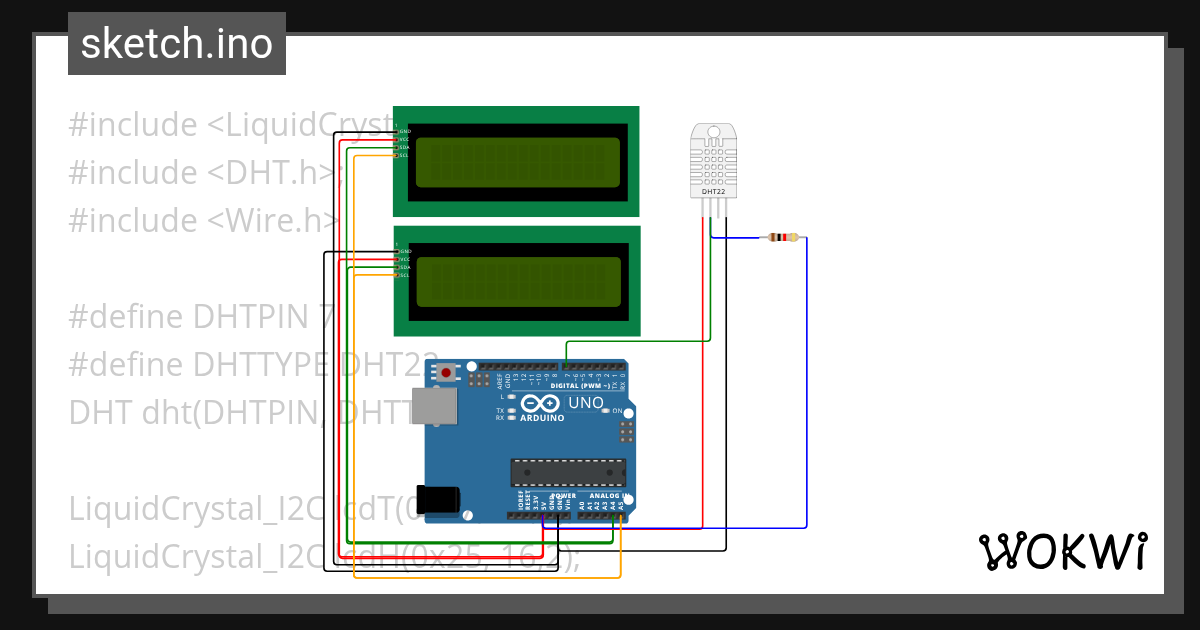Screen dimensions: 1200x630
Task: Toggle the ON power LED of the UNO
Action: pos(606,410)
